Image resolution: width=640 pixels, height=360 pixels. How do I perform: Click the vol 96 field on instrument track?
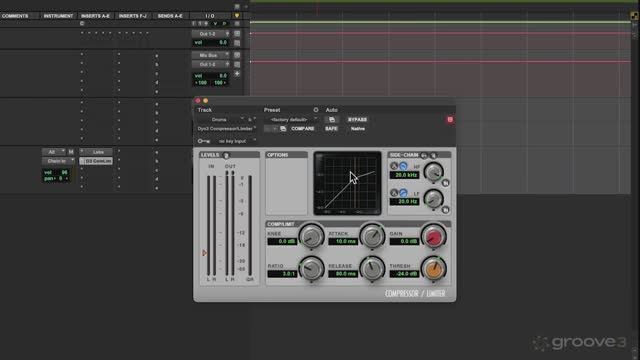pyautogui.click(x=56, y=172)
